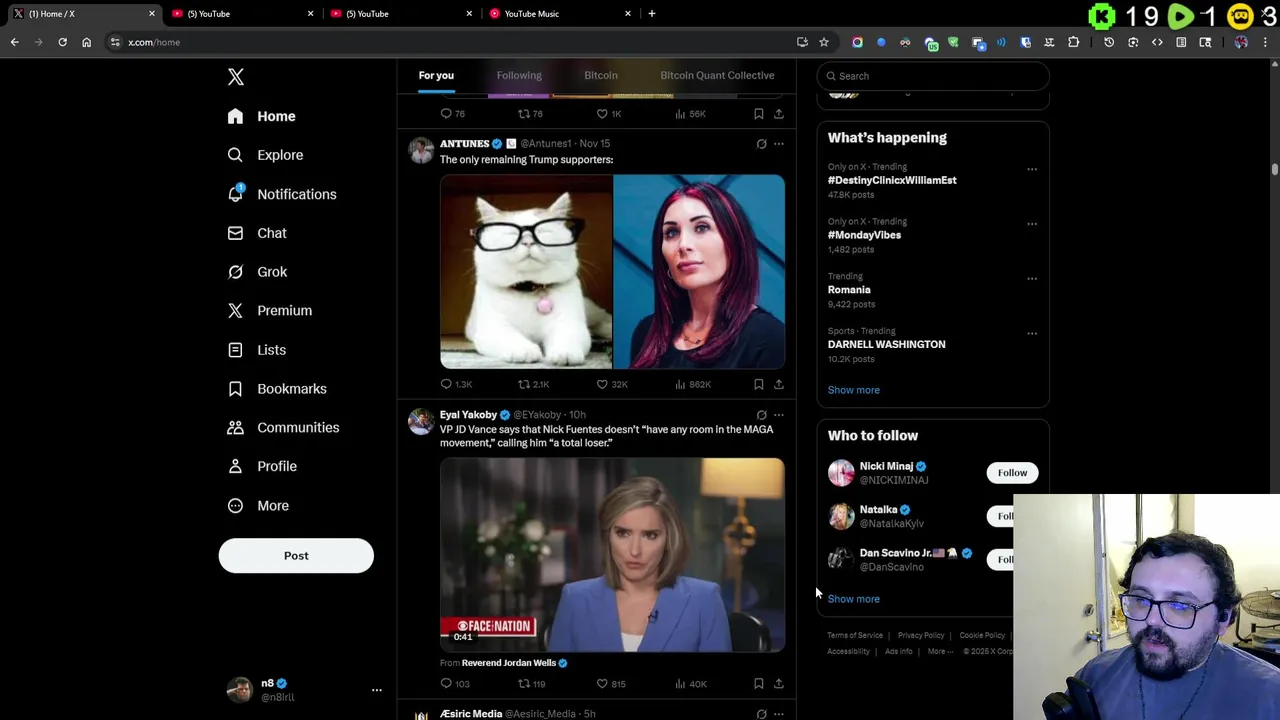Click the X logo in the sidebar
Screen dimensions: 1280x720
point(236,77)
